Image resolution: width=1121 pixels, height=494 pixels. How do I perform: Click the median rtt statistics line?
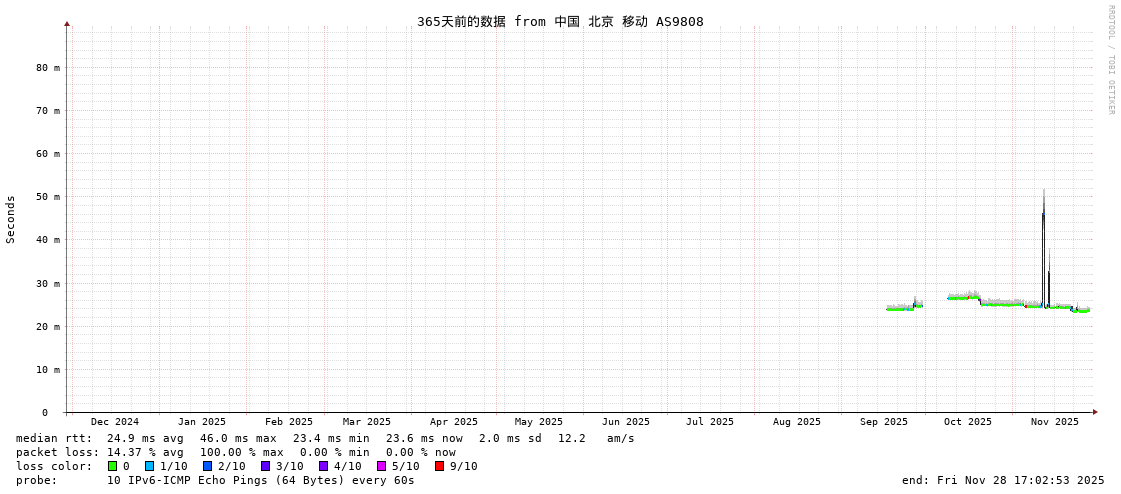click(x=325, y=438)
